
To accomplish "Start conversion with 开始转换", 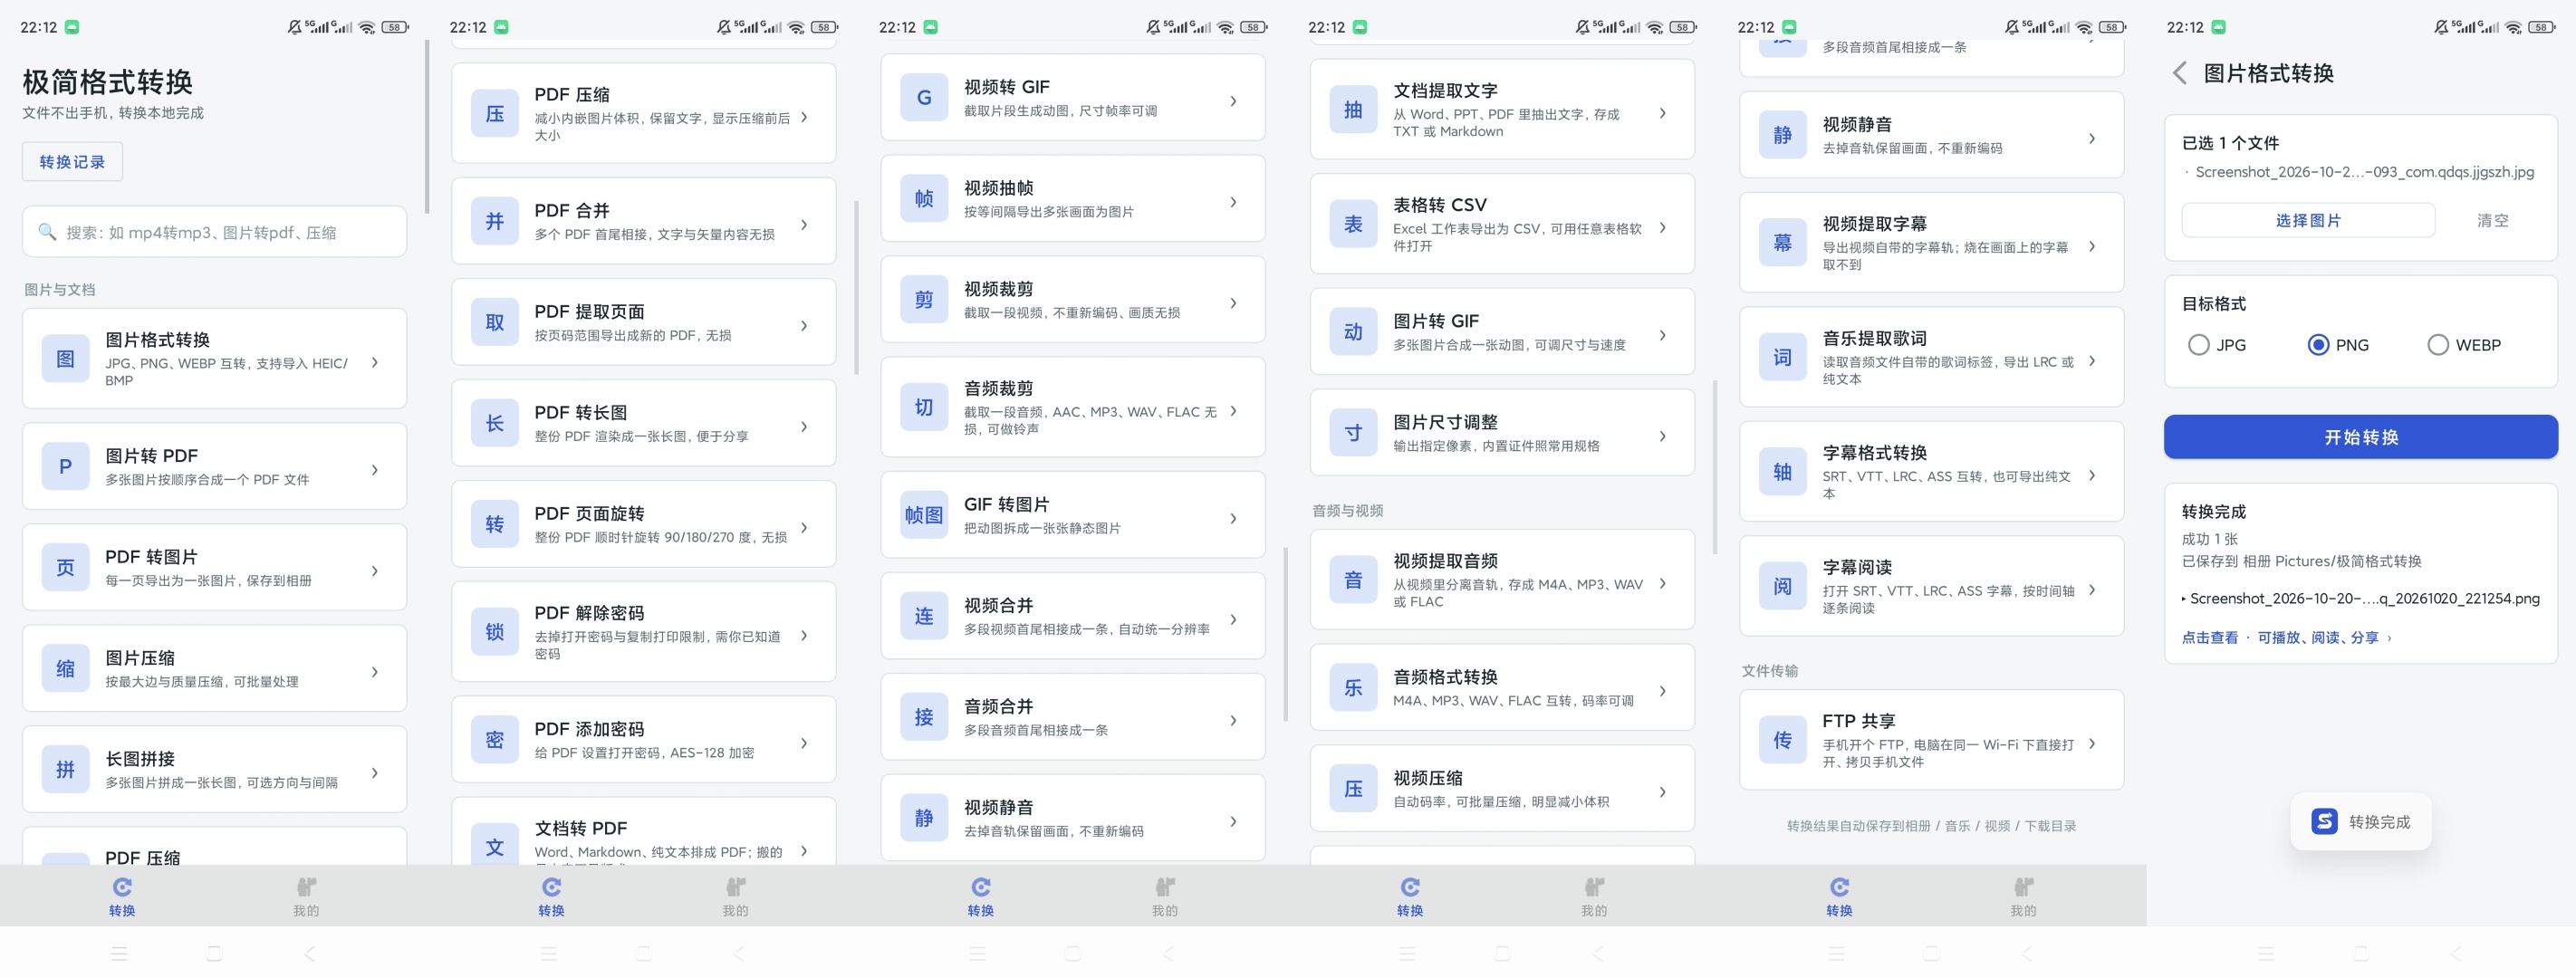I will tap(2361, 437).
